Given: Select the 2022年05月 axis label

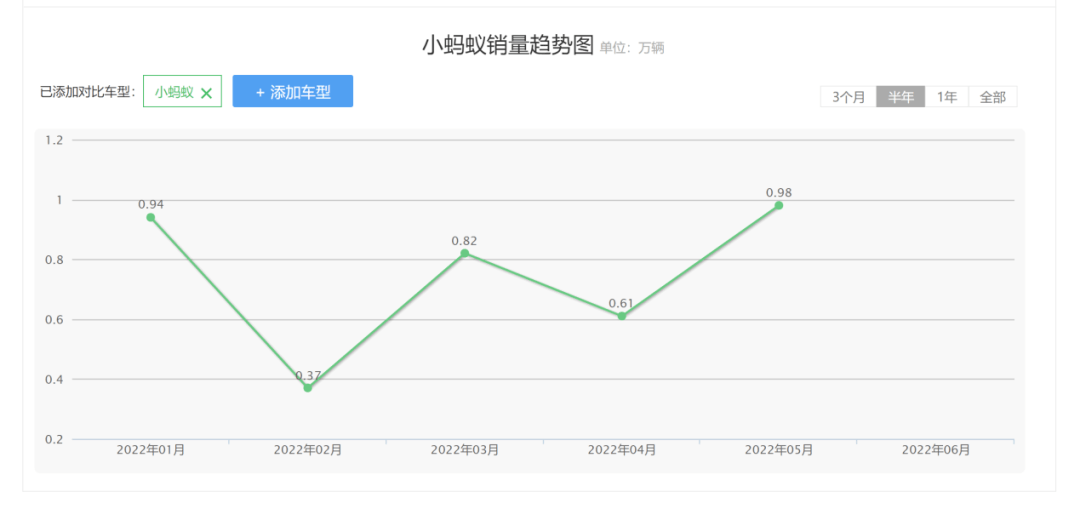Looking at the screenshot, I should click(779, 450).
